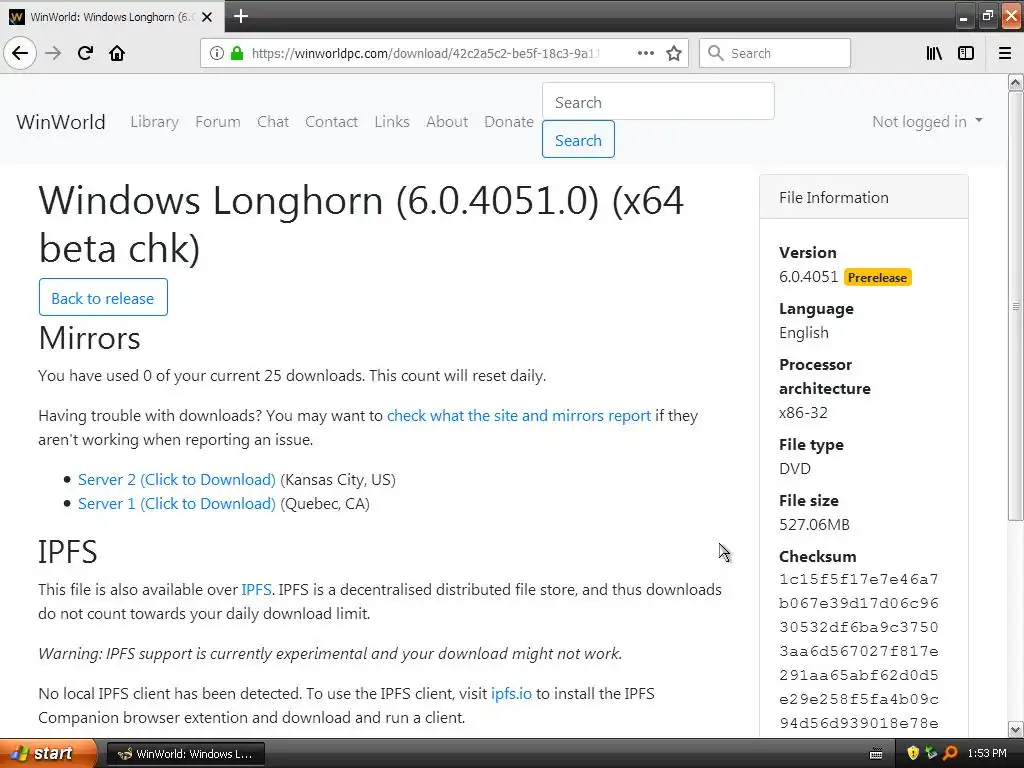1024x768 pixels.
Task: Open the browser home page icon
Action: pyautogui.click(x=117, y=53)
